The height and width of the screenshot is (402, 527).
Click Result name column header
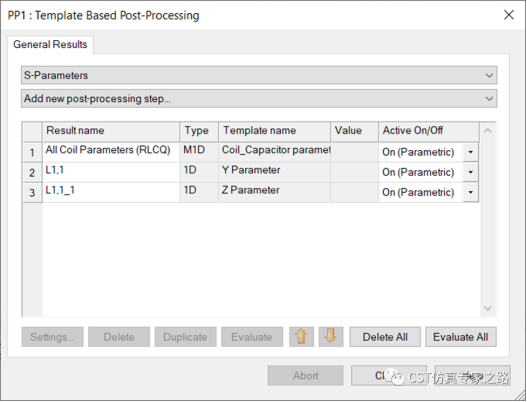pyautogui.click(x=111, y=131)
